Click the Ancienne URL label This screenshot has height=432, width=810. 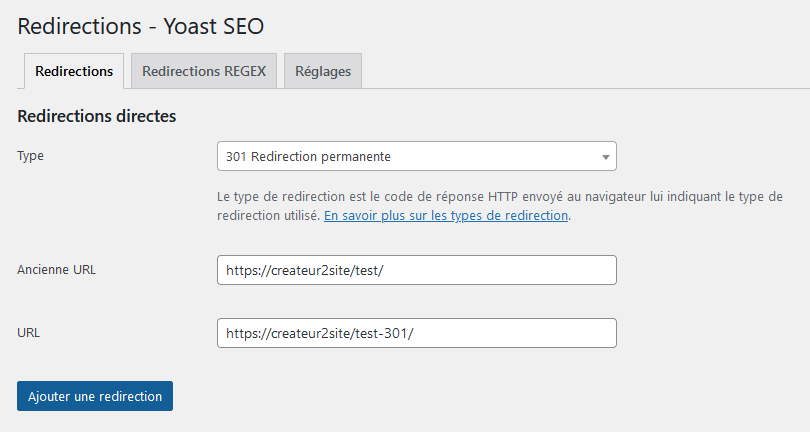click(57, 269)
